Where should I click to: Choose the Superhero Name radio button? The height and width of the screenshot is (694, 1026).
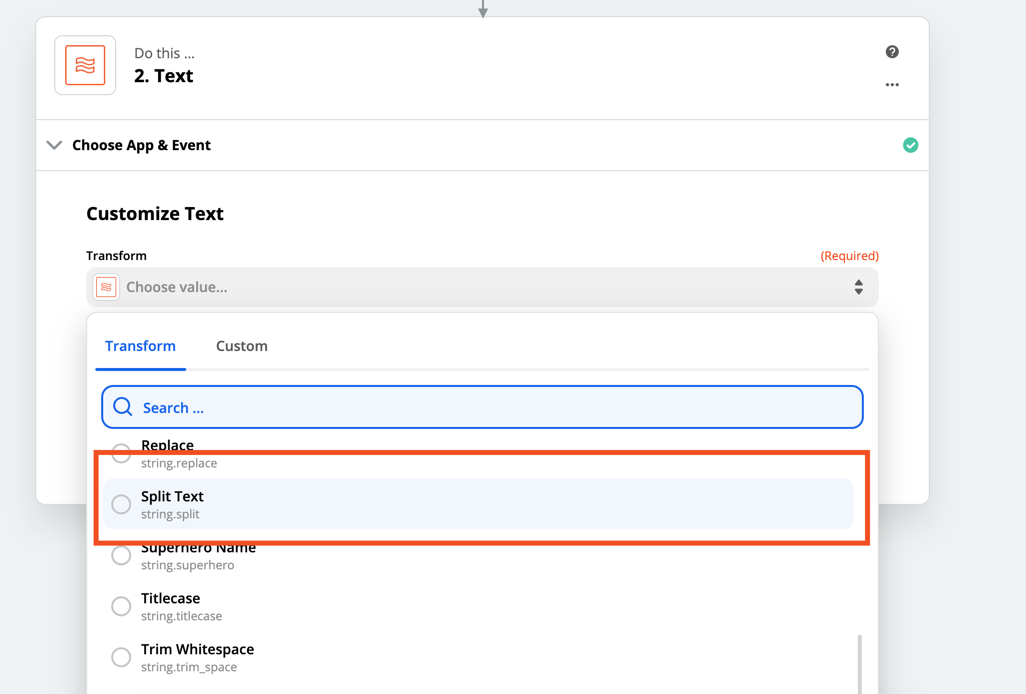coord(121,555)
